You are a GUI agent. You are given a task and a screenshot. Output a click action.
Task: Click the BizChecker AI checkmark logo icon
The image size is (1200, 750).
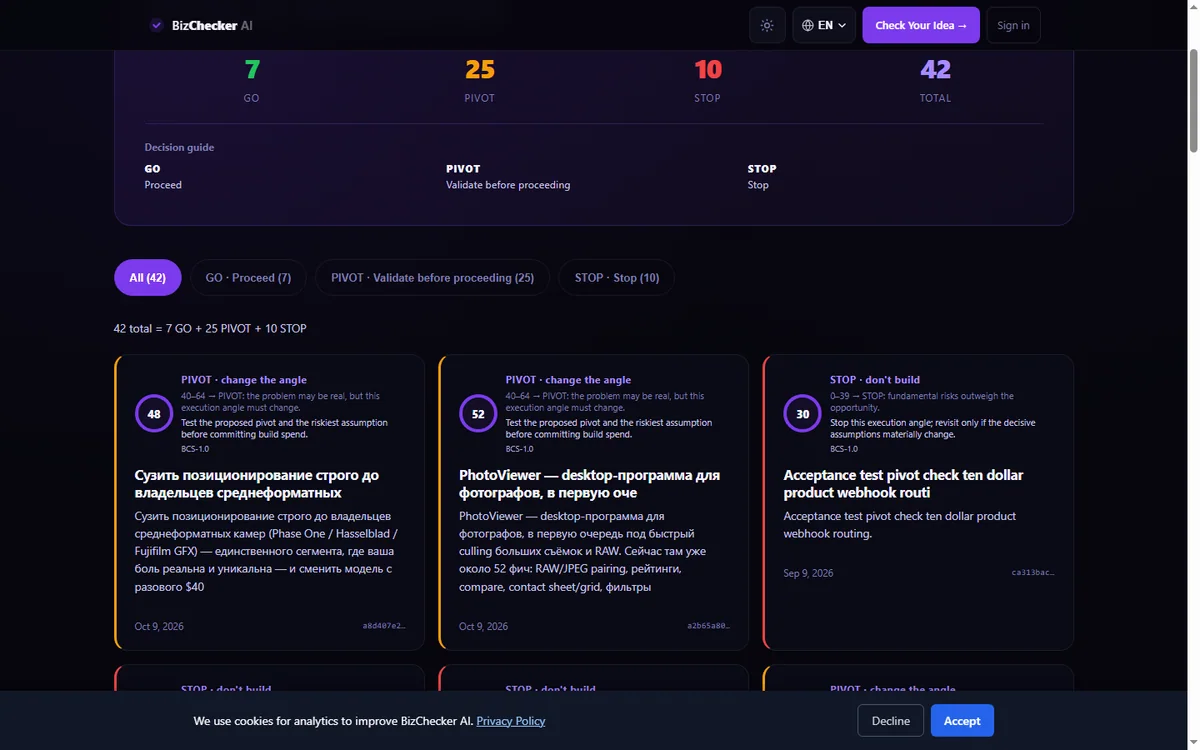coord(157,25)
